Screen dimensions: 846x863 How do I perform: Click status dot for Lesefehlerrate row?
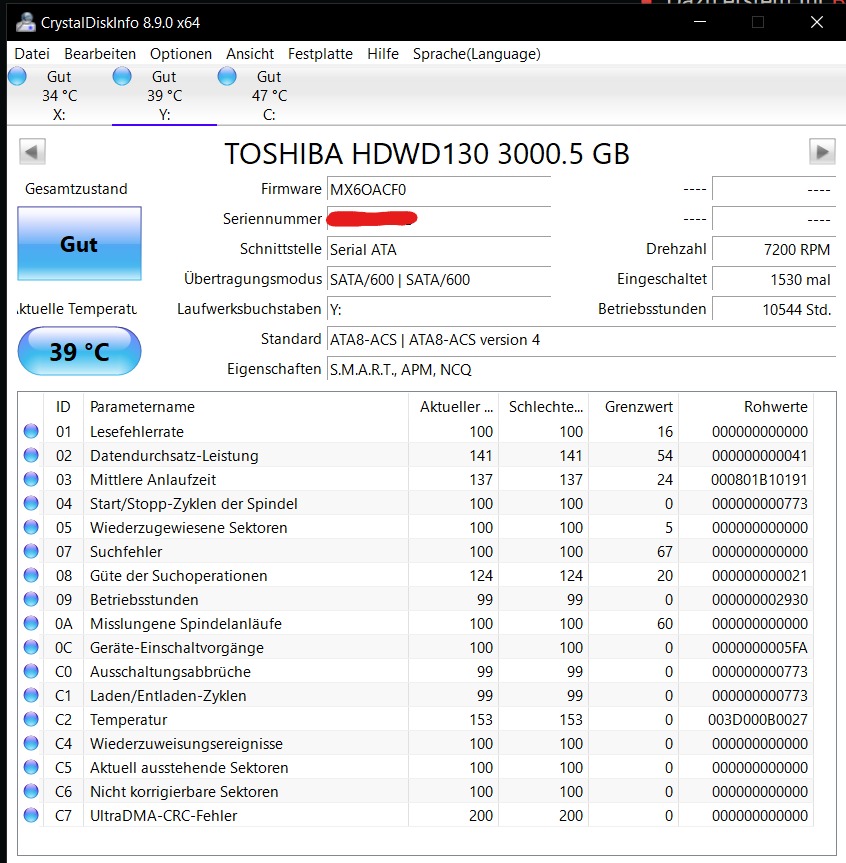(x=31, y=431)
